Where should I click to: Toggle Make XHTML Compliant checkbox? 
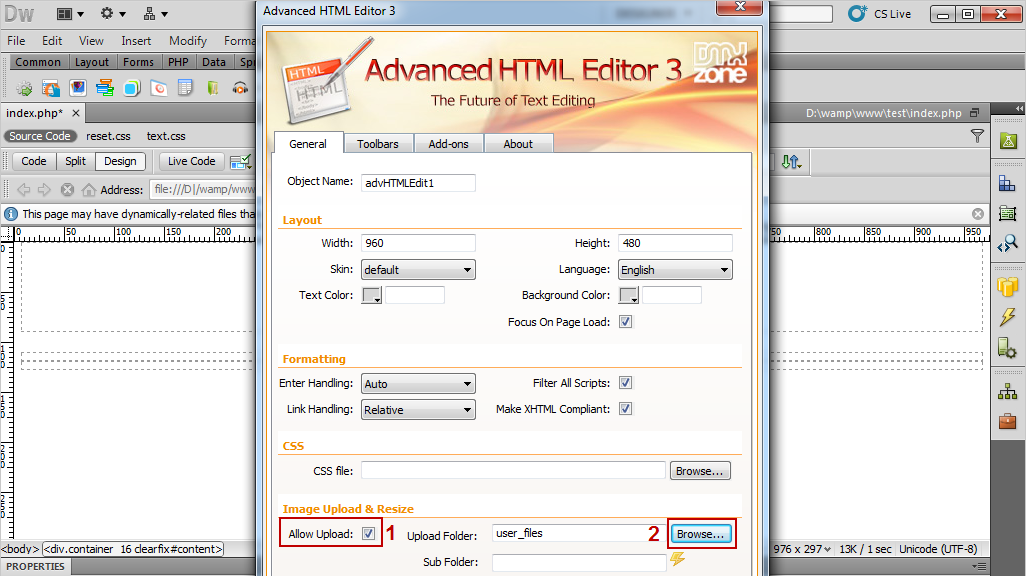pos(626,408)
